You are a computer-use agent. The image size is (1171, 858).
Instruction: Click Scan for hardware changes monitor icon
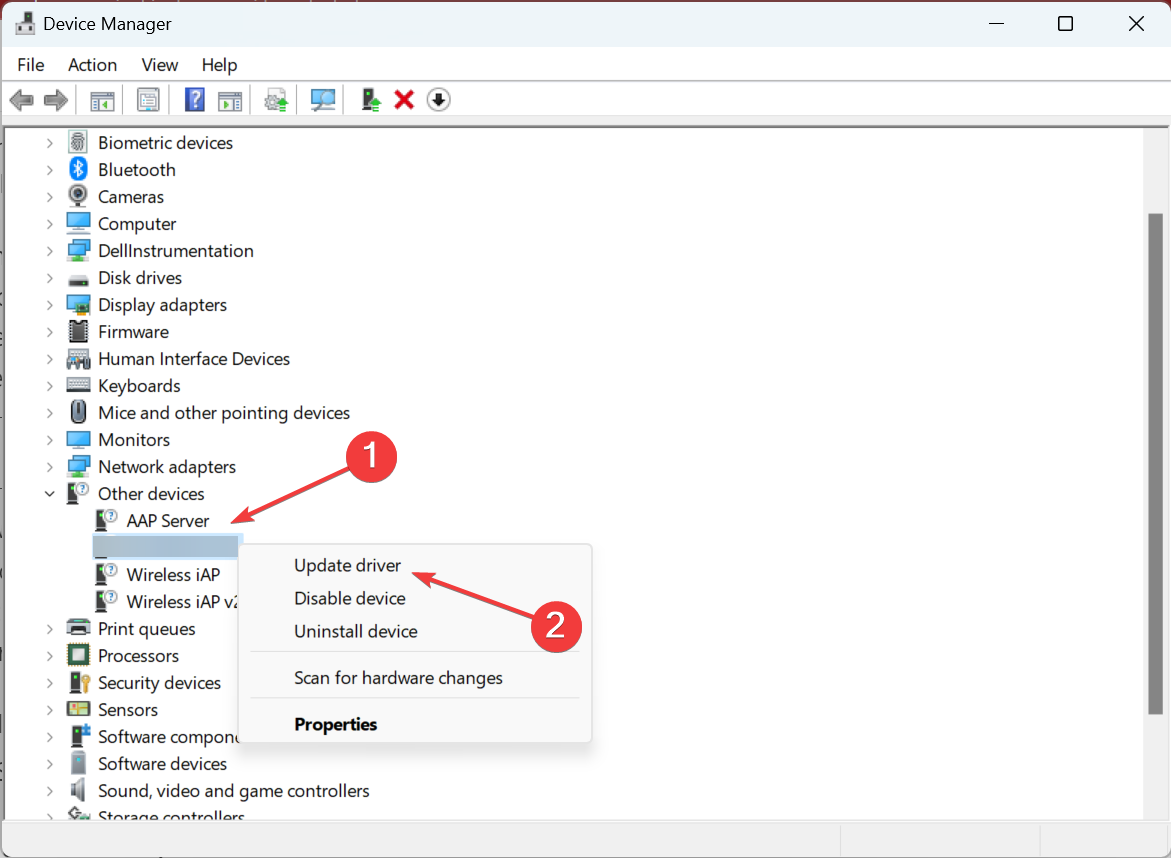coord(323,100)
